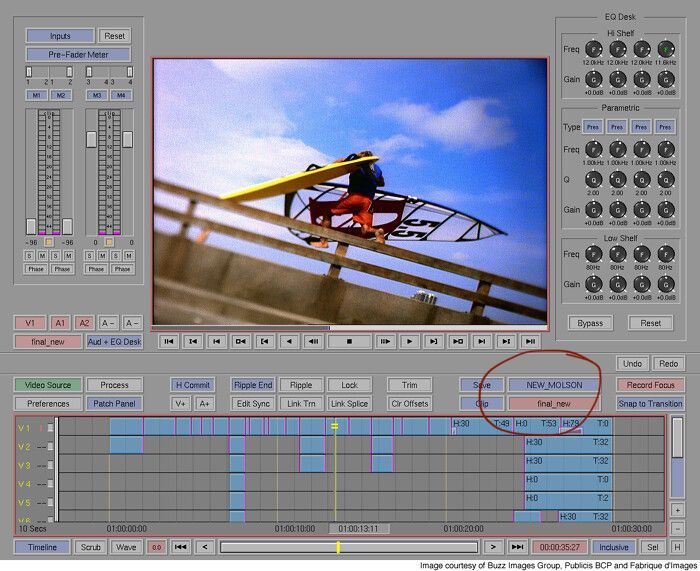Open the Snap to Transition option box
700x571 pixels.
pyautogui.click(x=650, y=404)
